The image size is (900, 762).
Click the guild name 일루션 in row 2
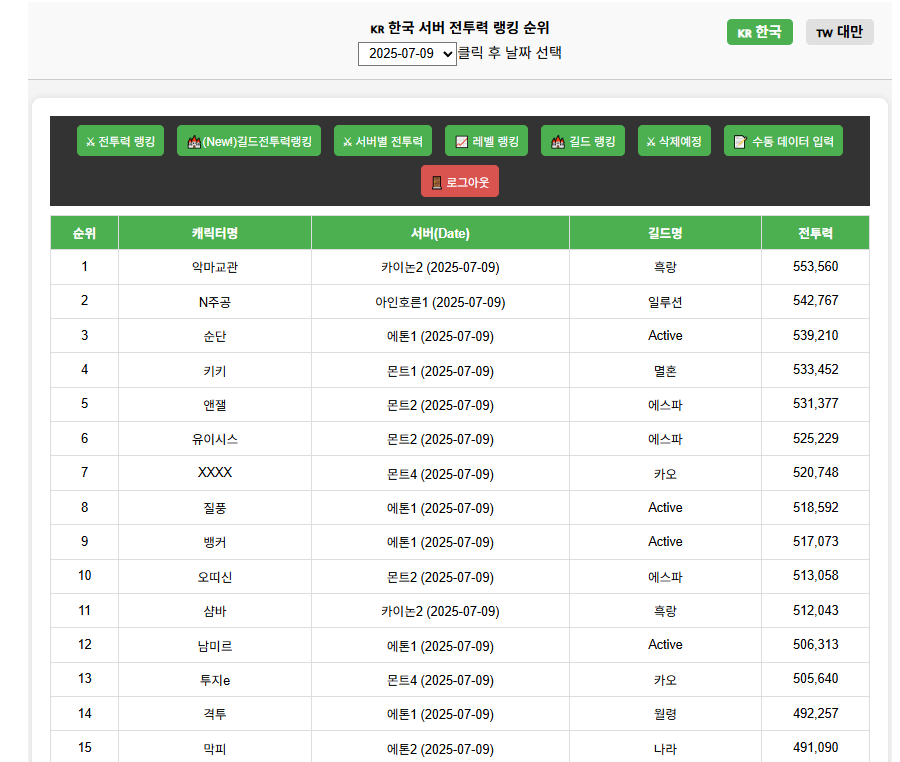665,301
